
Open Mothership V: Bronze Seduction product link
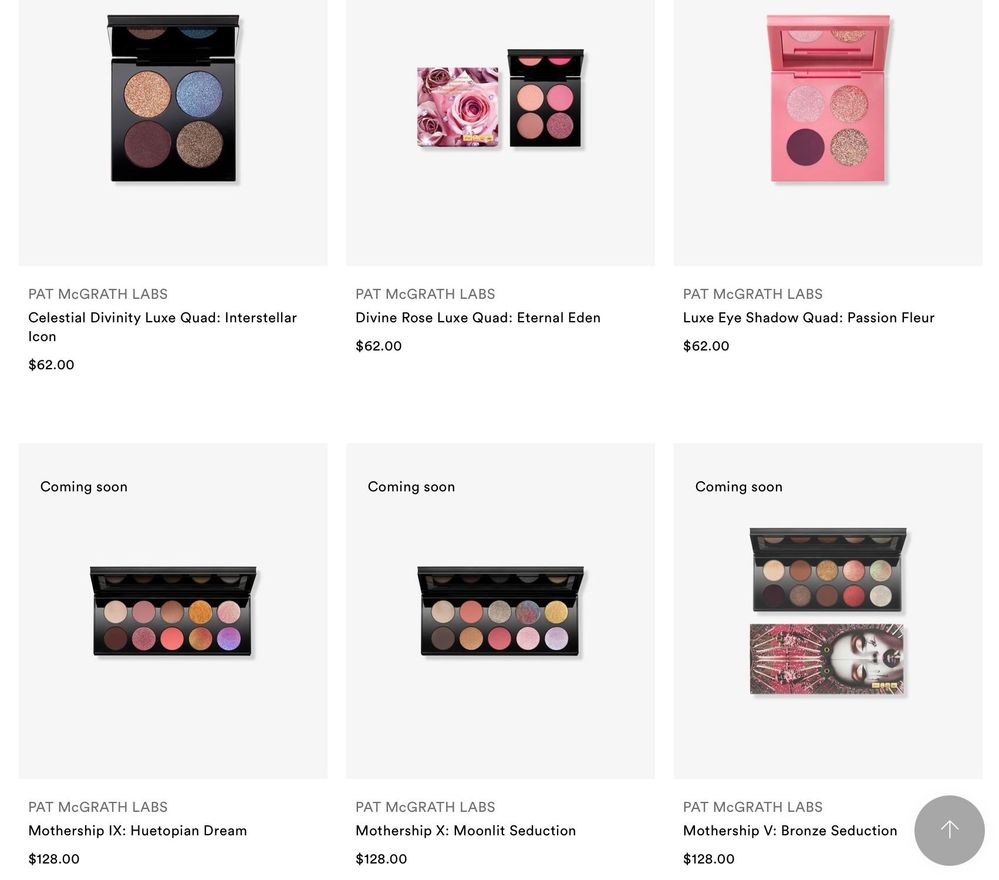pyautogui.click(x=790, y=830)
